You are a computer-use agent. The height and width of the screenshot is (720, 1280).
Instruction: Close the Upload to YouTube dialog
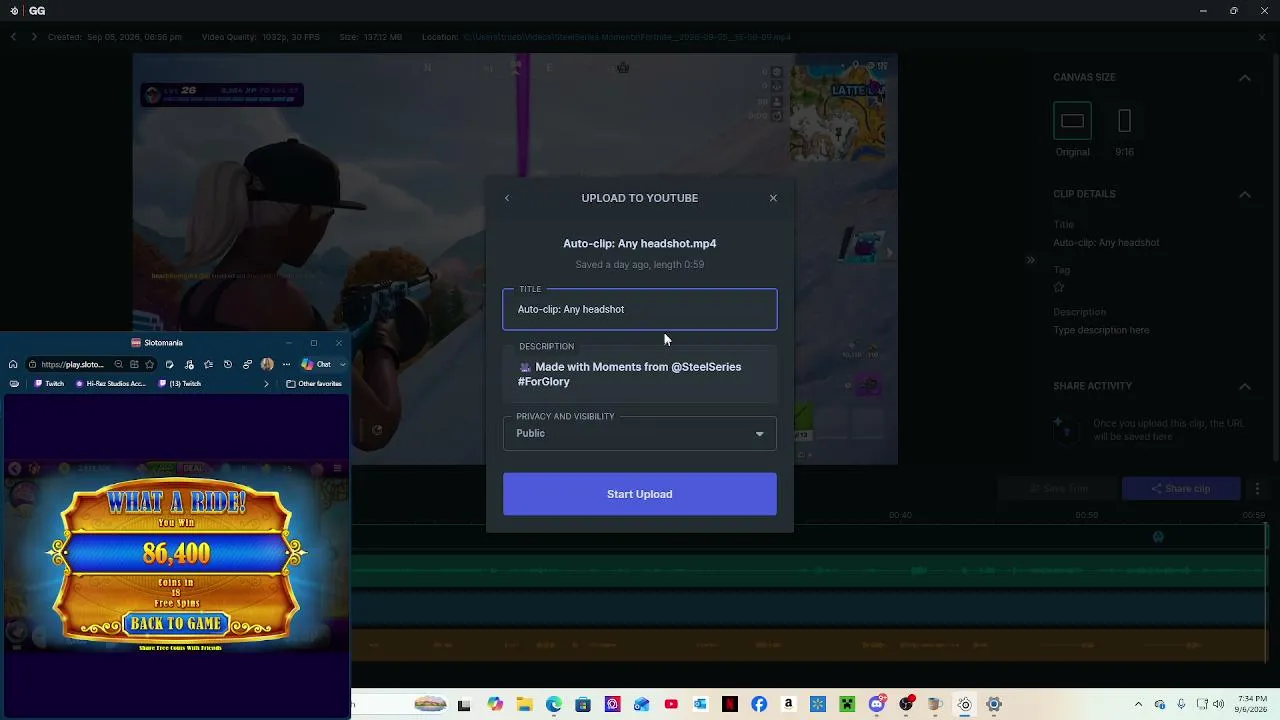(x=773, y=198)
